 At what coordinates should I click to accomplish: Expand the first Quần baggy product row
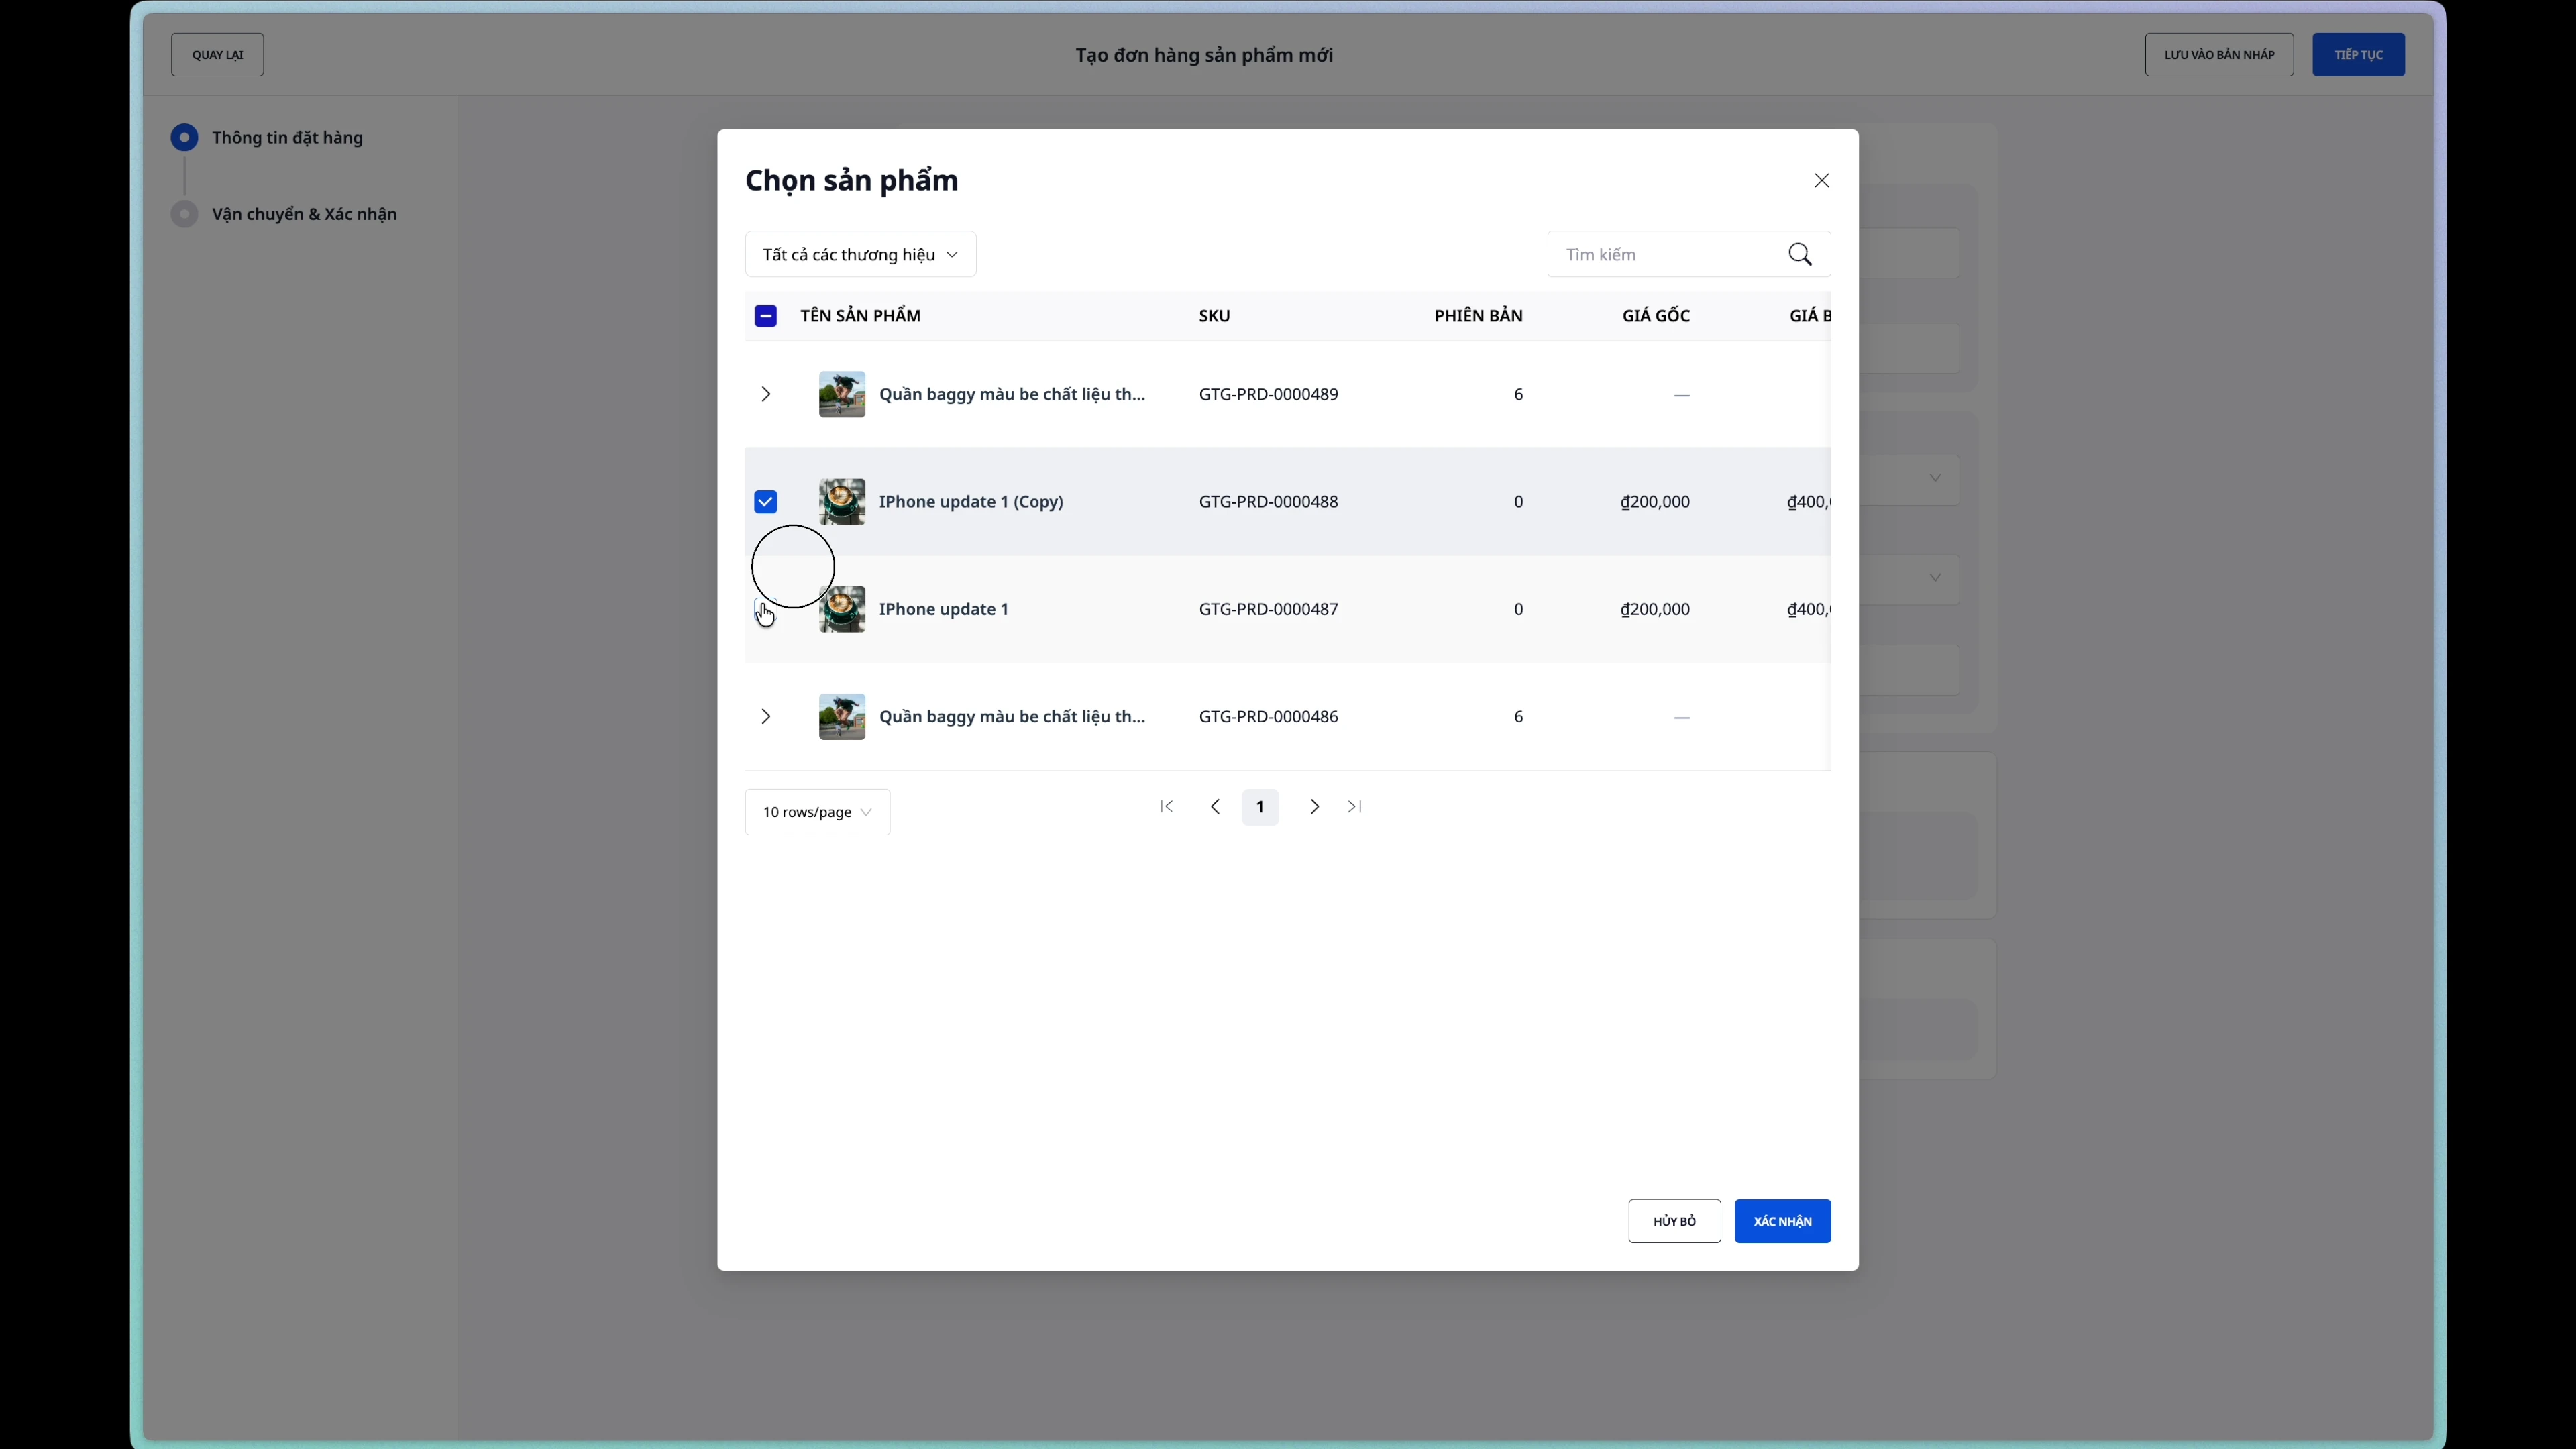tap(765, 393)
